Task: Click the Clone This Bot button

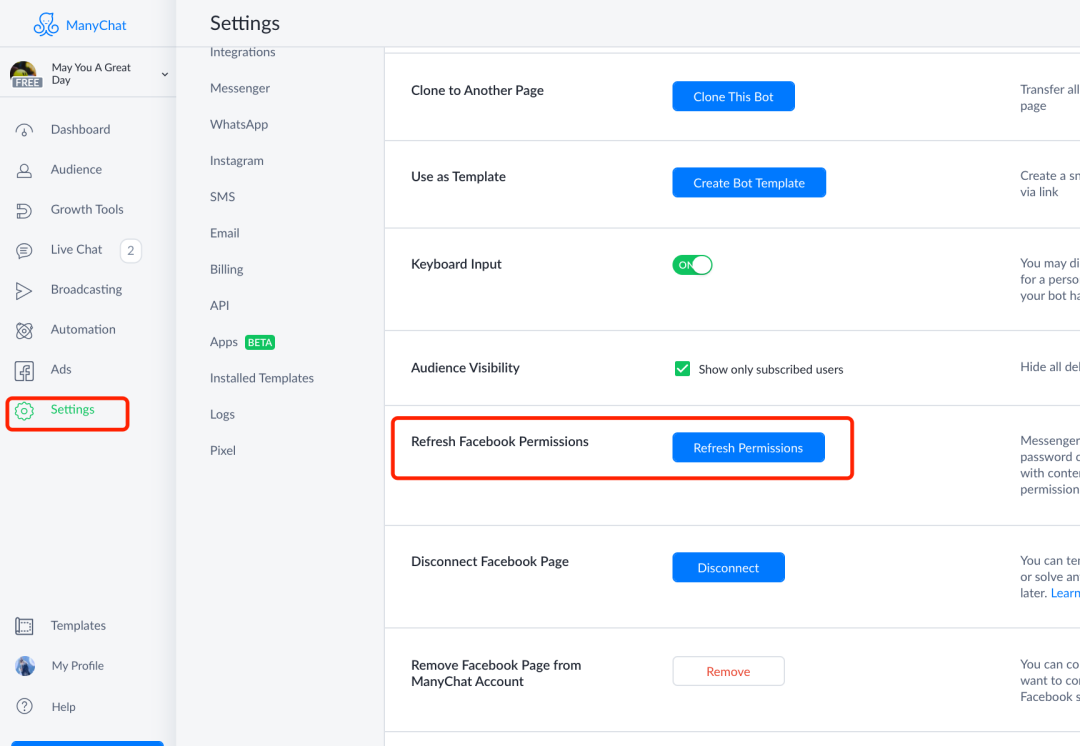Action: (734, 96)
